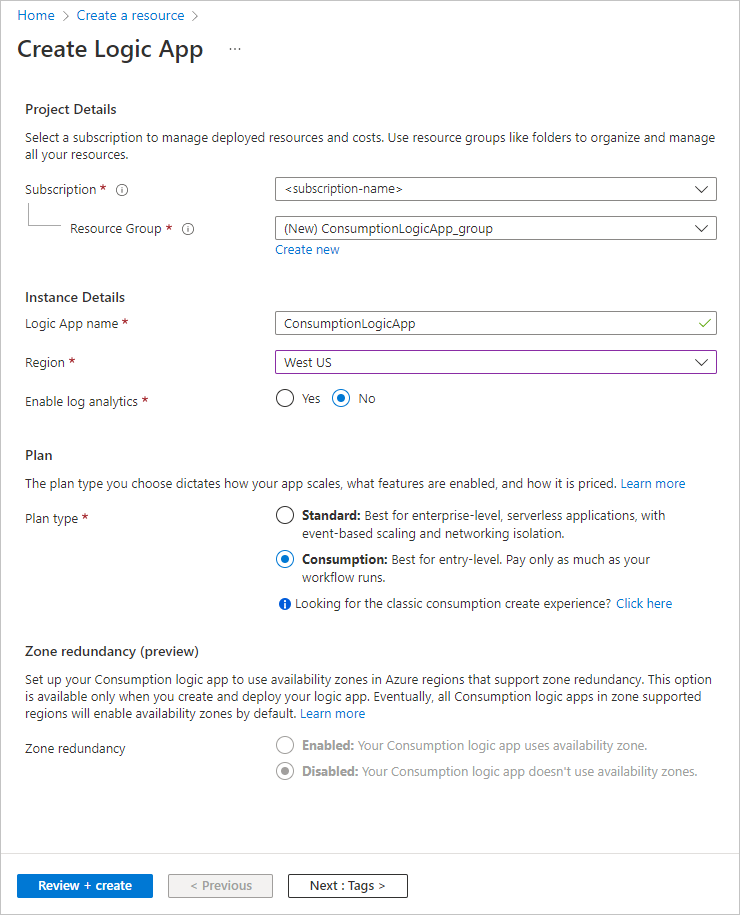This screenshot has width=740, height=915.
Task: Select No for Enable log analytics
Action: point(342,398)
